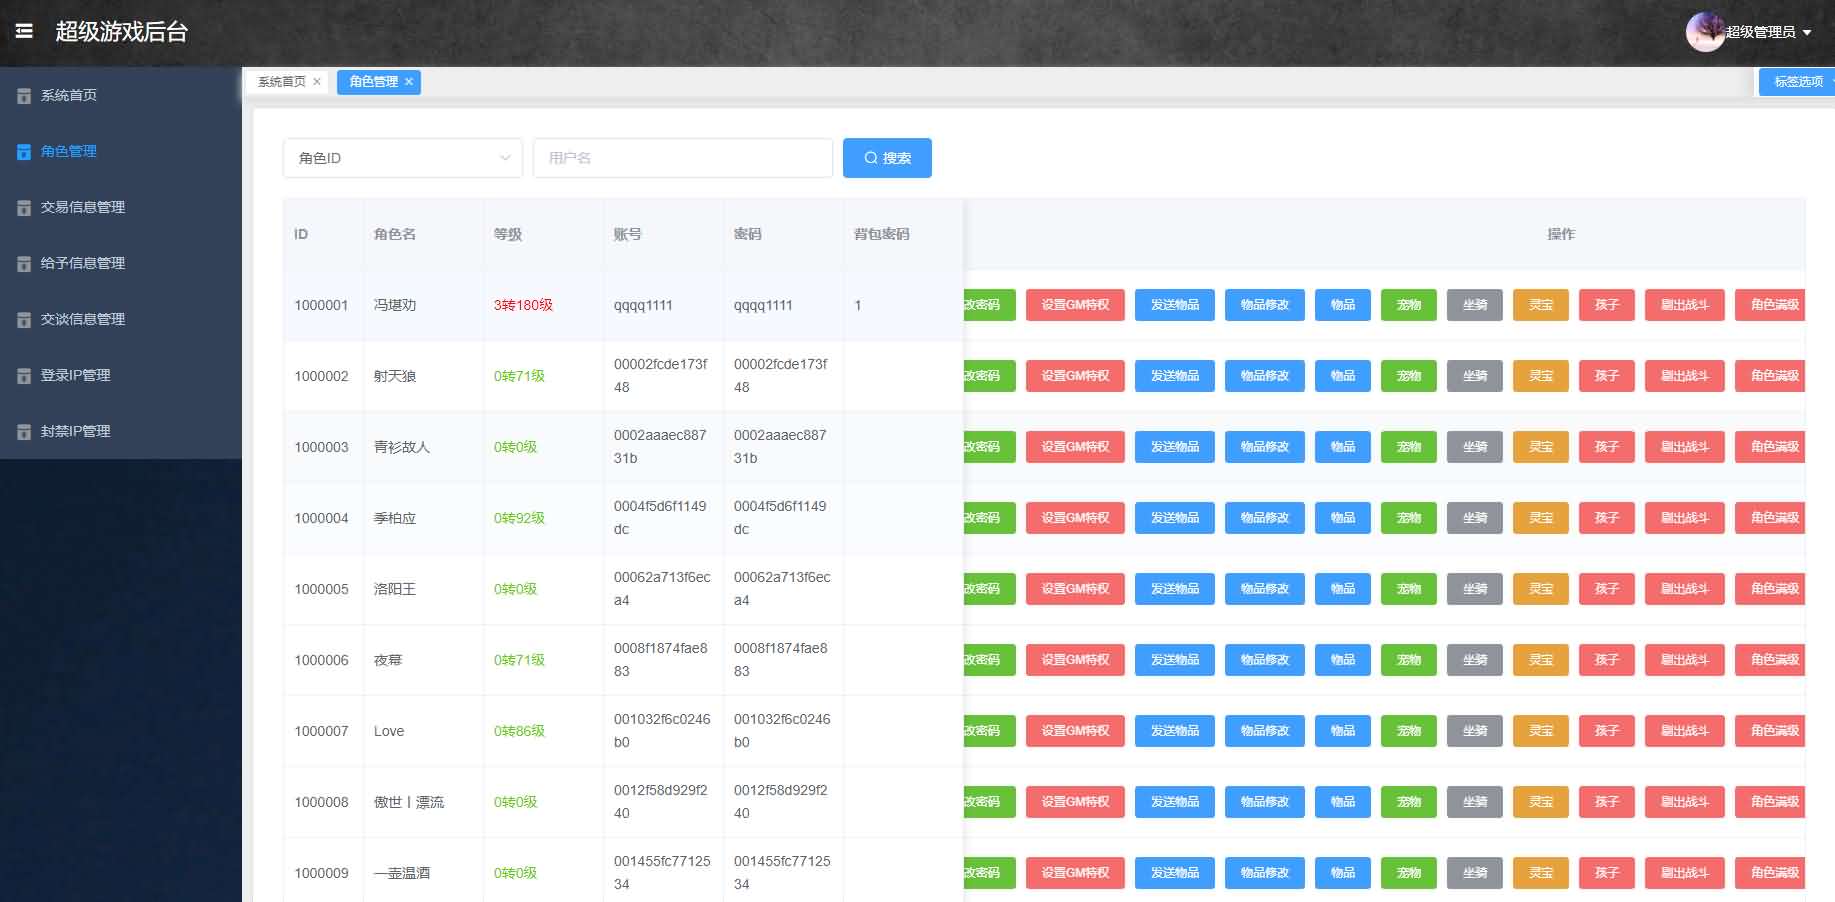Click the 给予信息管理 sidebar icon
Viewport: 1835px width, 902px height.
24,264
